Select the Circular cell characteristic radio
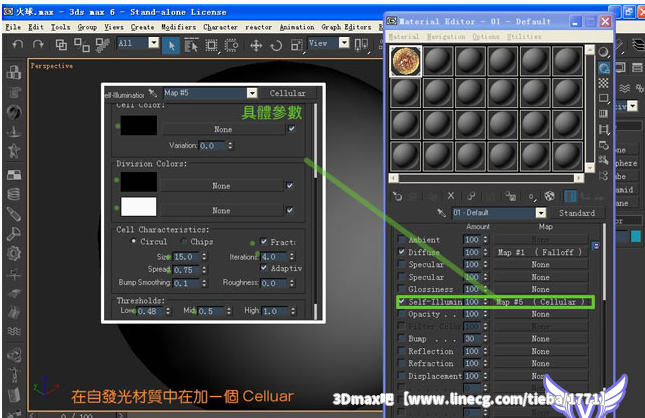This screenshot has width=645, height=418. pyautogui.click(x=133, y=241)
